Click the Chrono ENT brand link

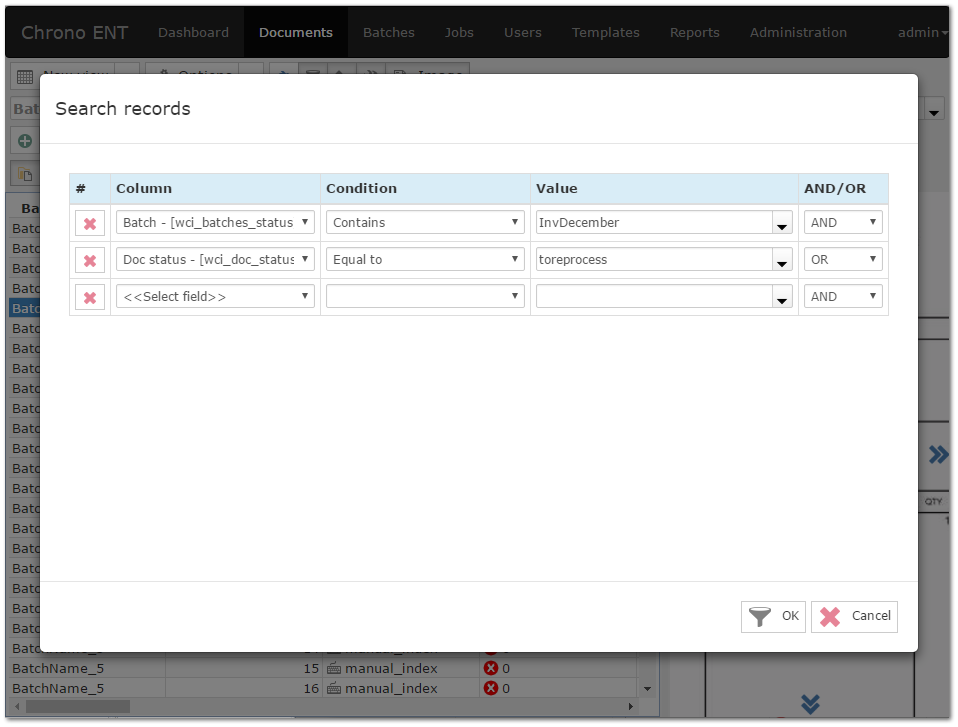75,32
